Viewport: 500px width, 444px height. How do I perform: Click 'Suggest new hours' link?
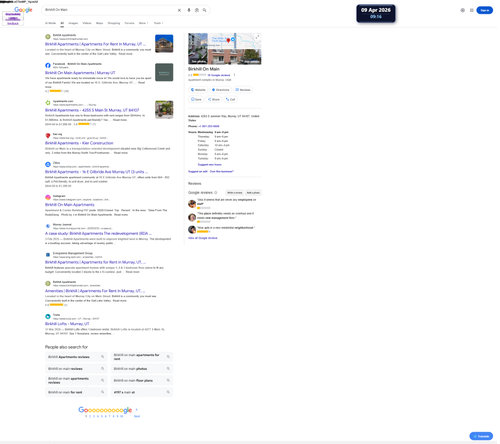pos(211,166)
